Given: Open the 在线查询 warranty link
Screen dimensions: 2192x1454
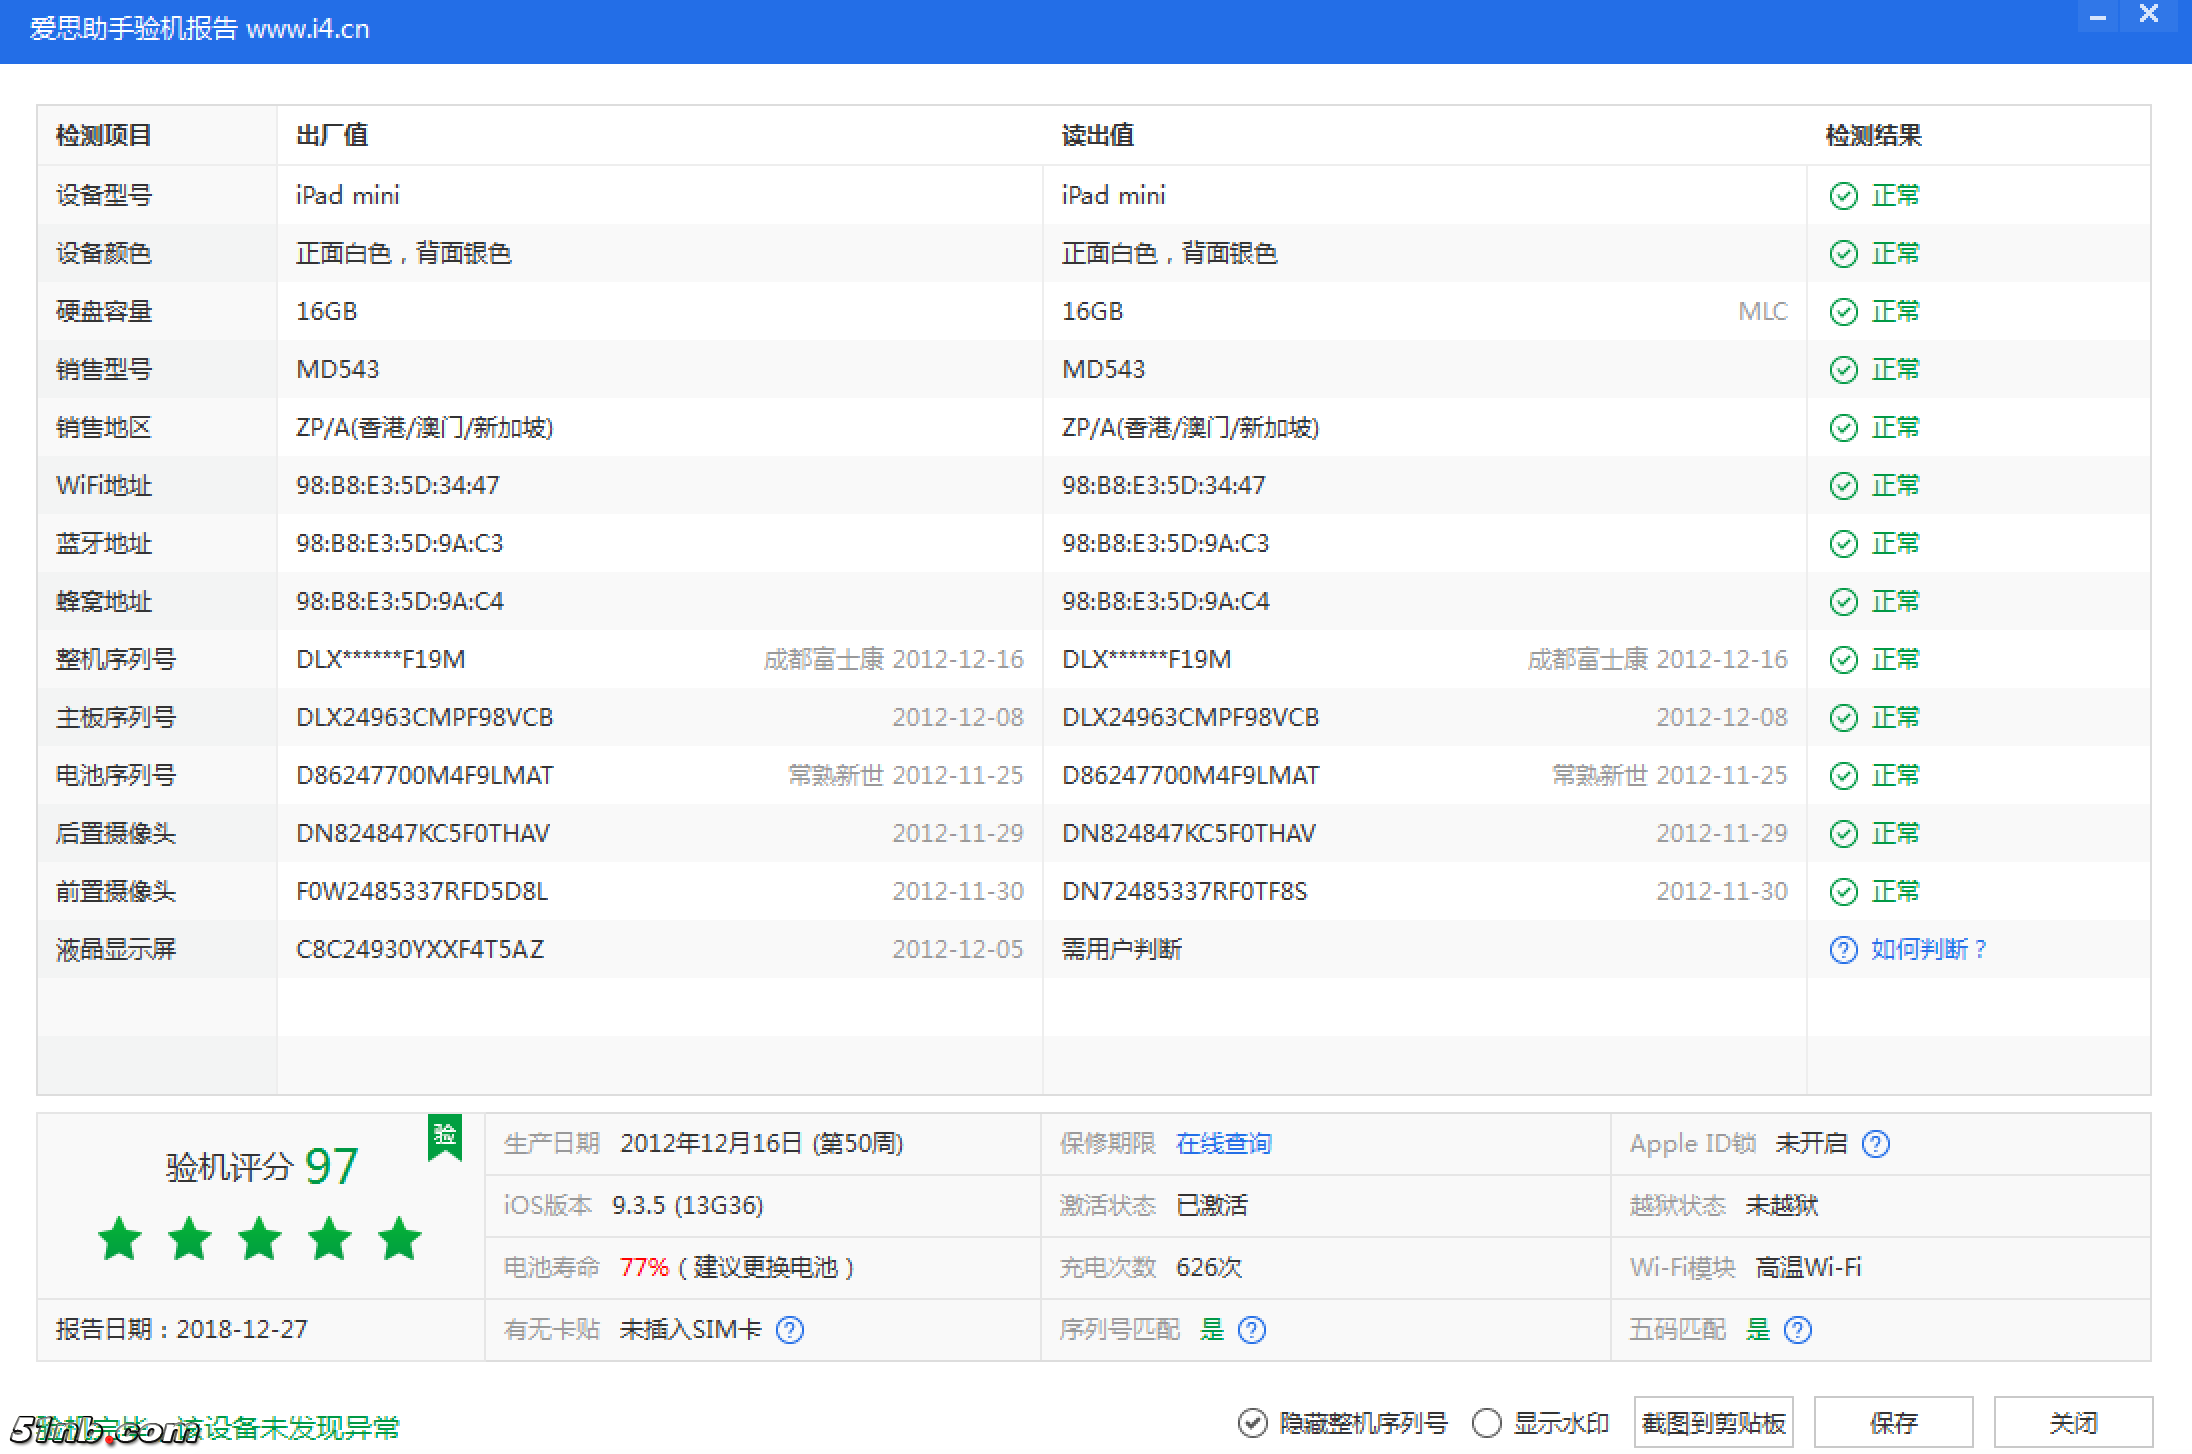Looking at the screenshot, I should 1224,1144.
